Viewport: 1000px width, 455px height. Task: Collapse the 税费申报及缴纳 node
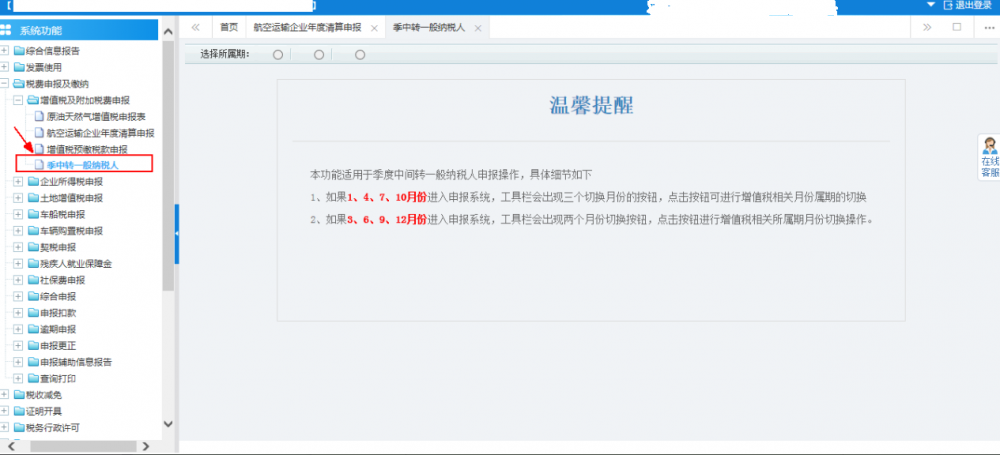4,84
